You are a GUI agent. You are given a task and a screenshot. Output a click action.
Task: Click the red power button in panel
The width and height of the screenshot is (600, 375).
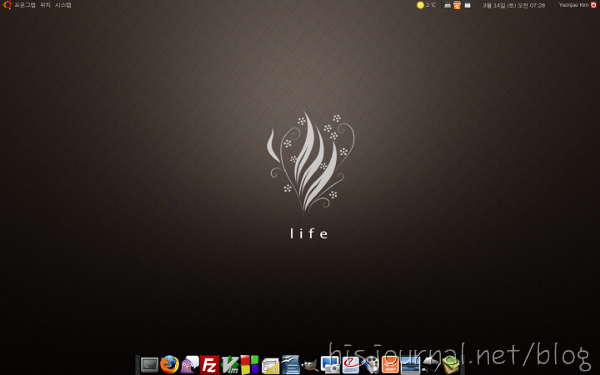593,5
